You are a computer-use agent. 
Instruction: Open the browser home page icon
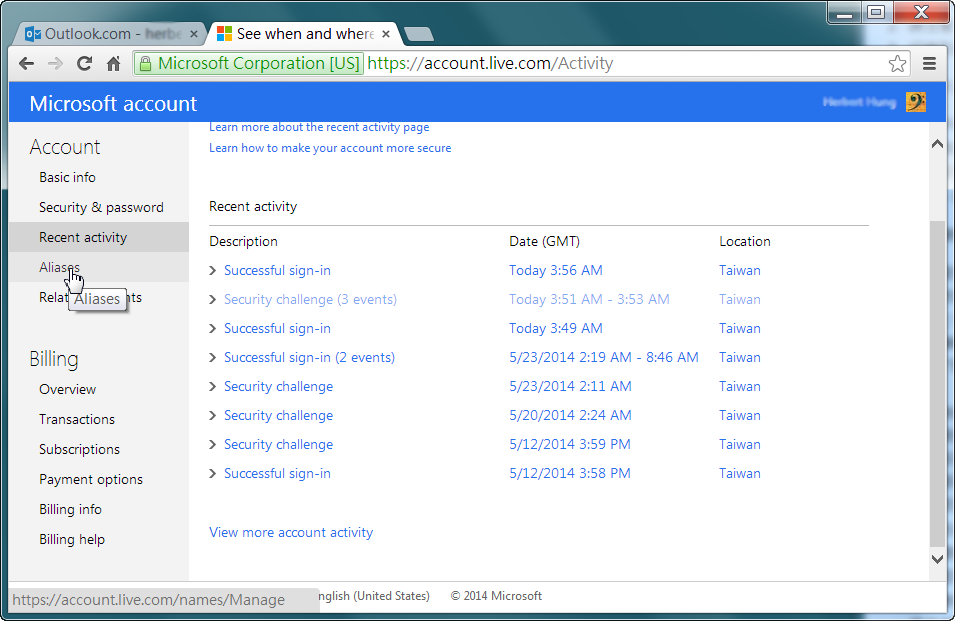(x=113, y=63)
